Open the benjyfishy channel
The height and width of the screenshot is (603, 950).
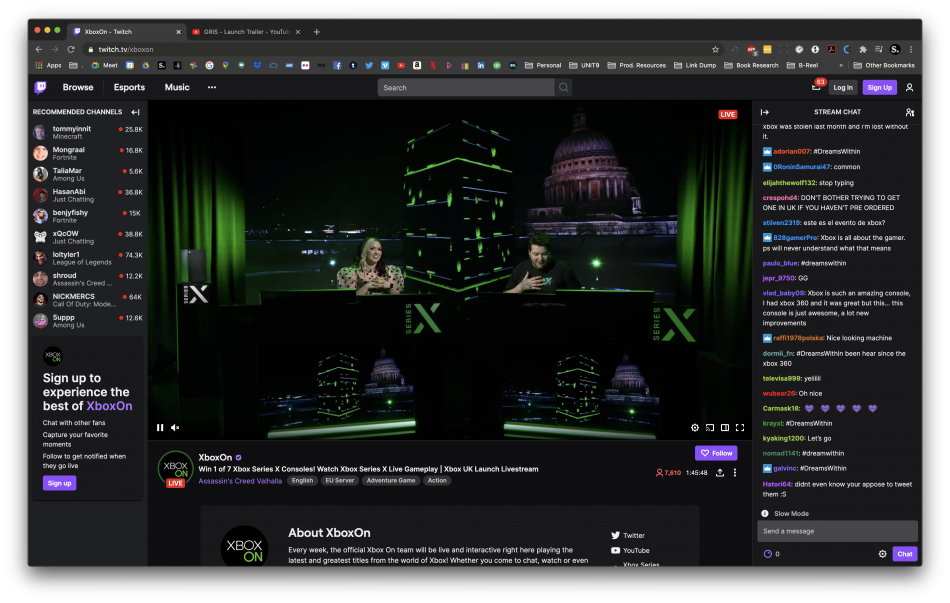click(x=88, y=216)
